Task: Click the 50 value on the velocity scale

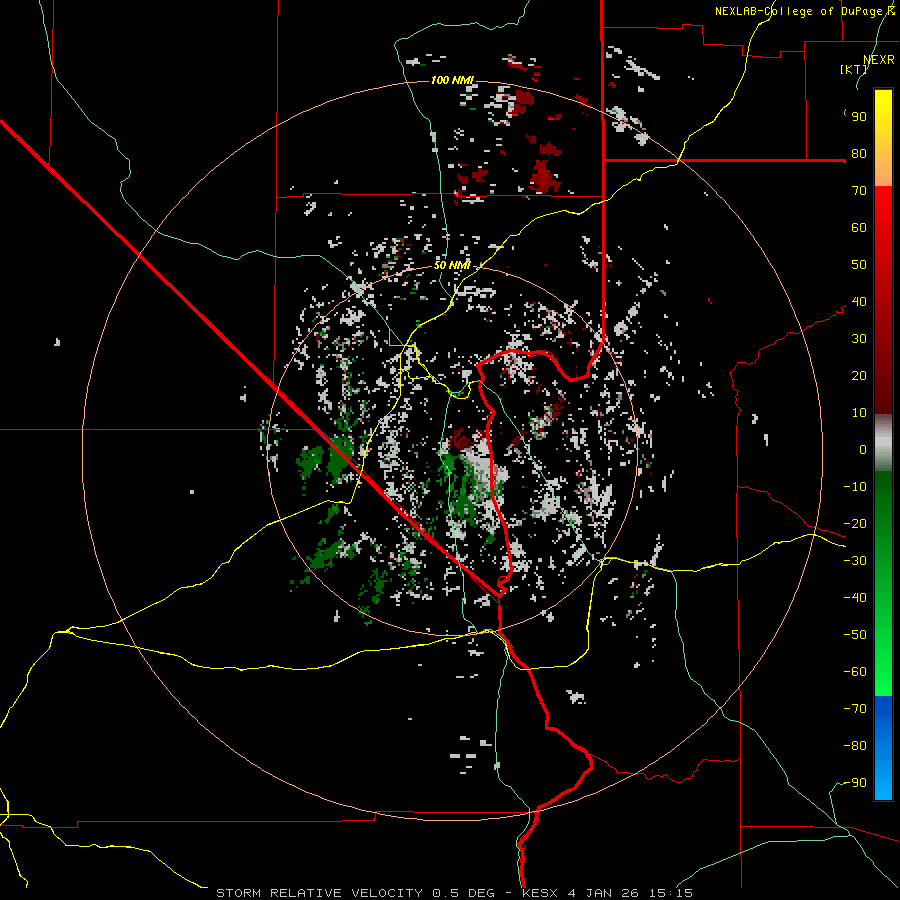Action: [x=859, y=265]
